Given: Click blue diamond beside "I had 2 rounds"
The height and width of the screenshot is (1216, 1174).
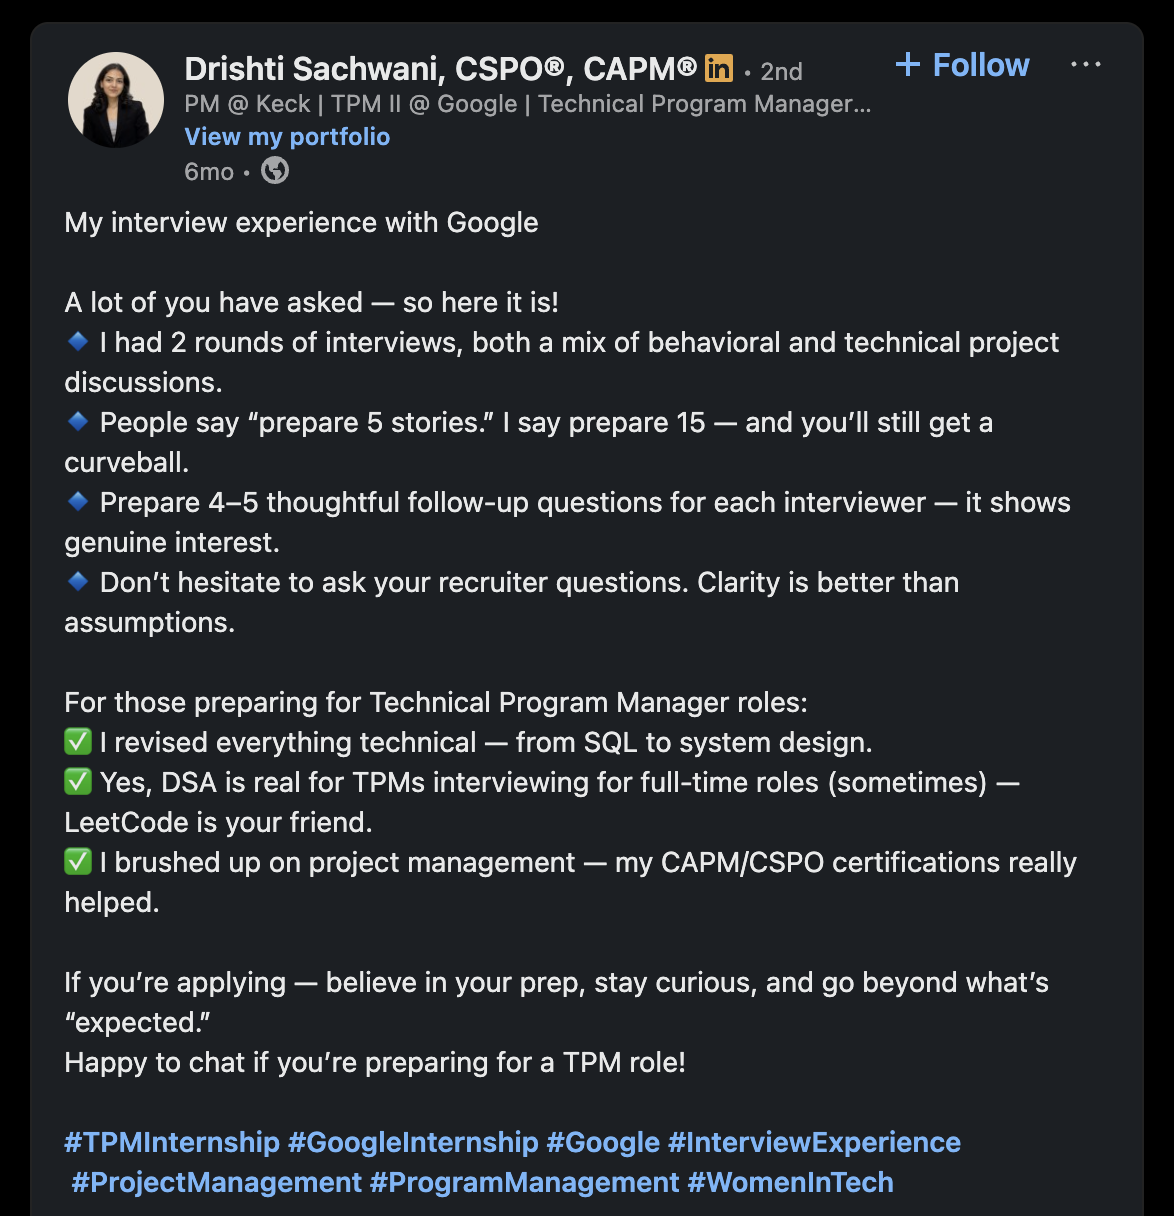Looking at the screenshot, I should coord(78,342).
